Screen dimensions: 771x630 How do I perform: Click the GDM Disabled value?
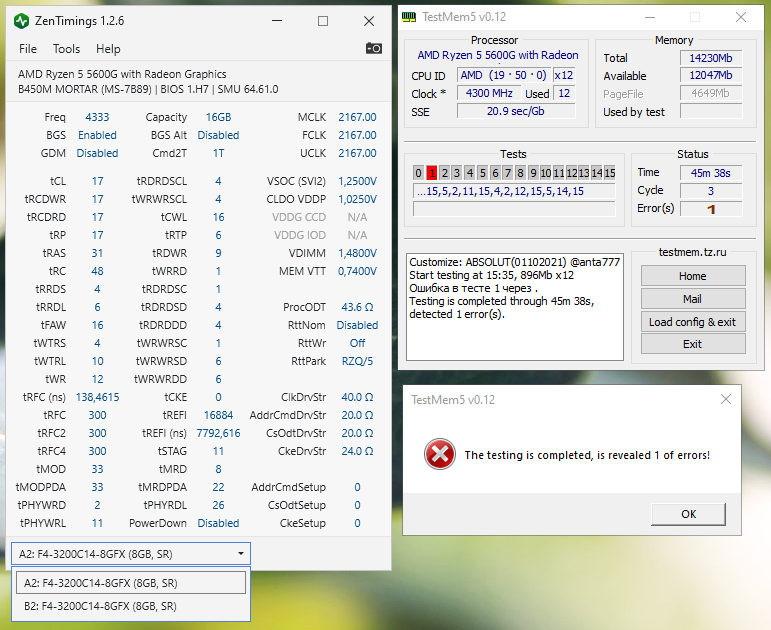97,153
